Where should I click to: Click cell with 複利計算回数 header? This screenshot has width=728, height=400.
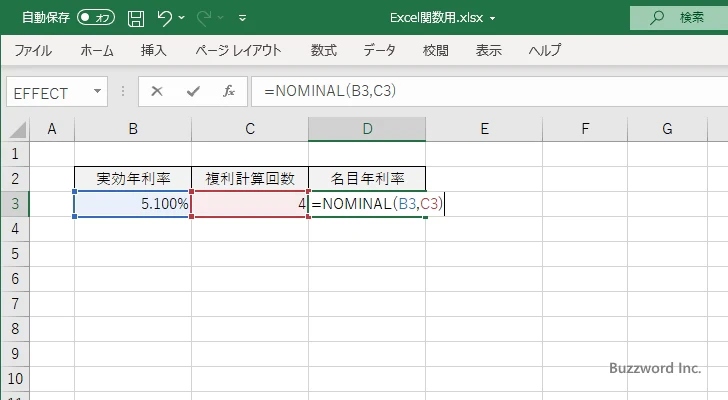(250, 179)
